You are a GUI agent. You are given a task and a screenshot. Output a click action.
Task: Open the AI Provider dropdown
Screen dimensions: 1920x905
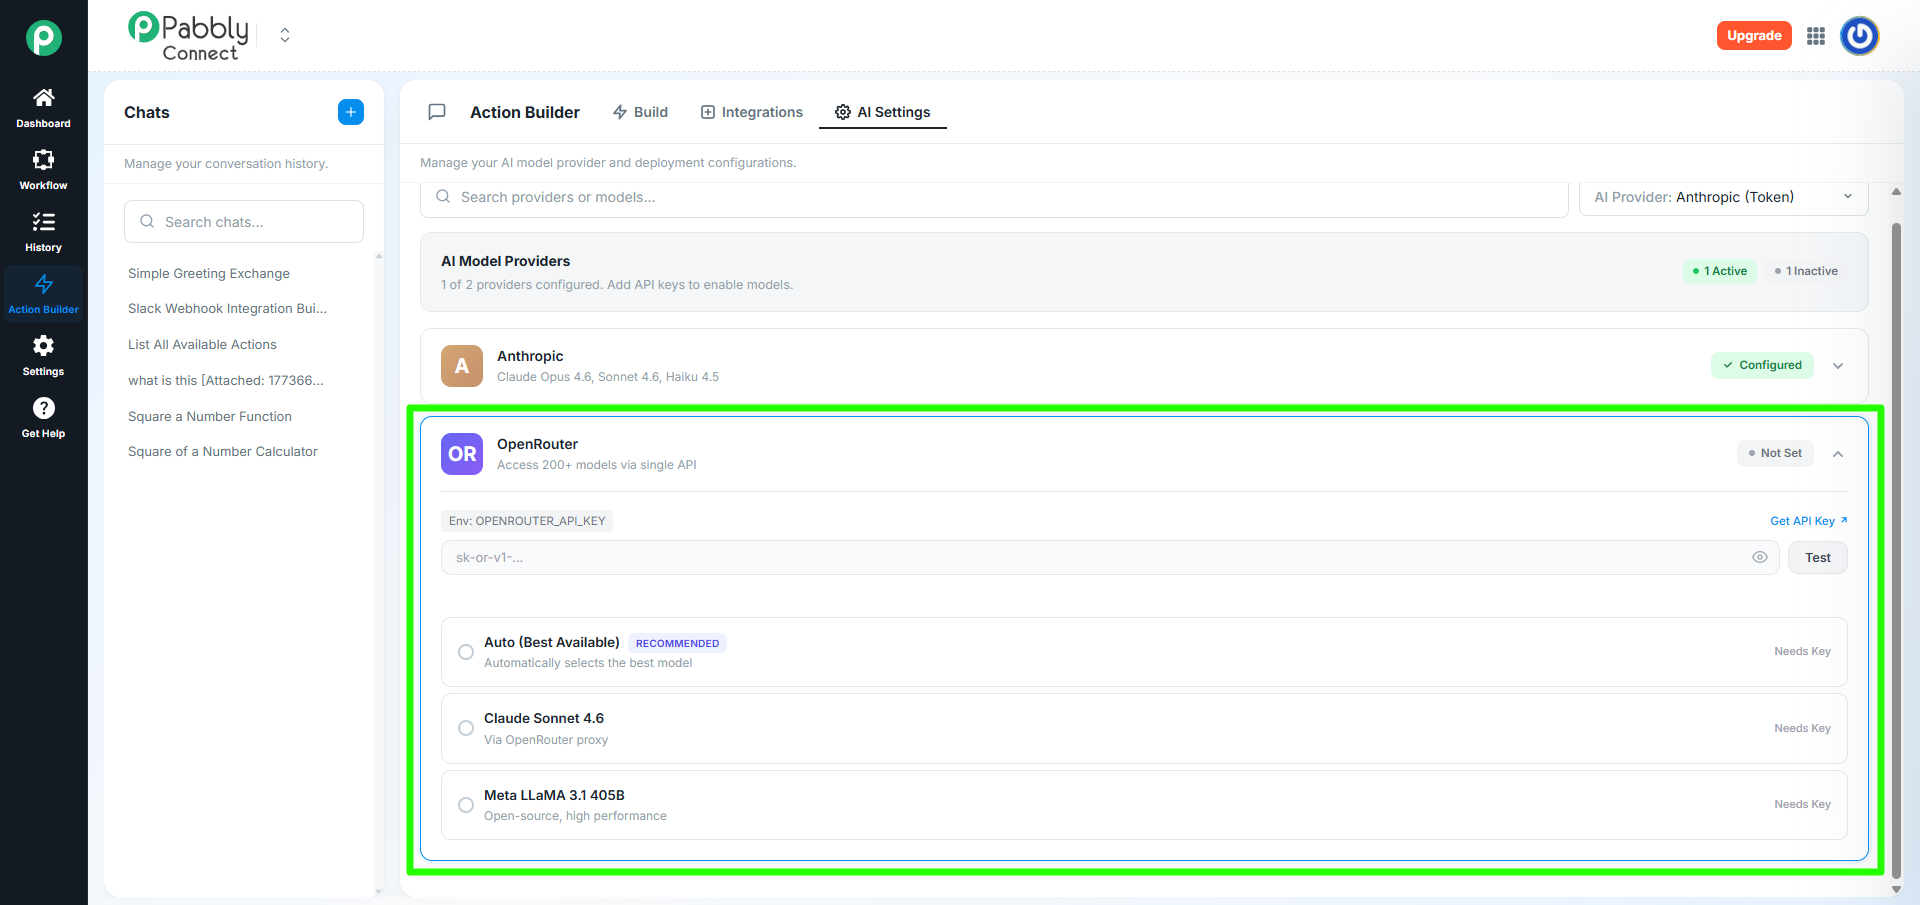tap(1723, 197)
